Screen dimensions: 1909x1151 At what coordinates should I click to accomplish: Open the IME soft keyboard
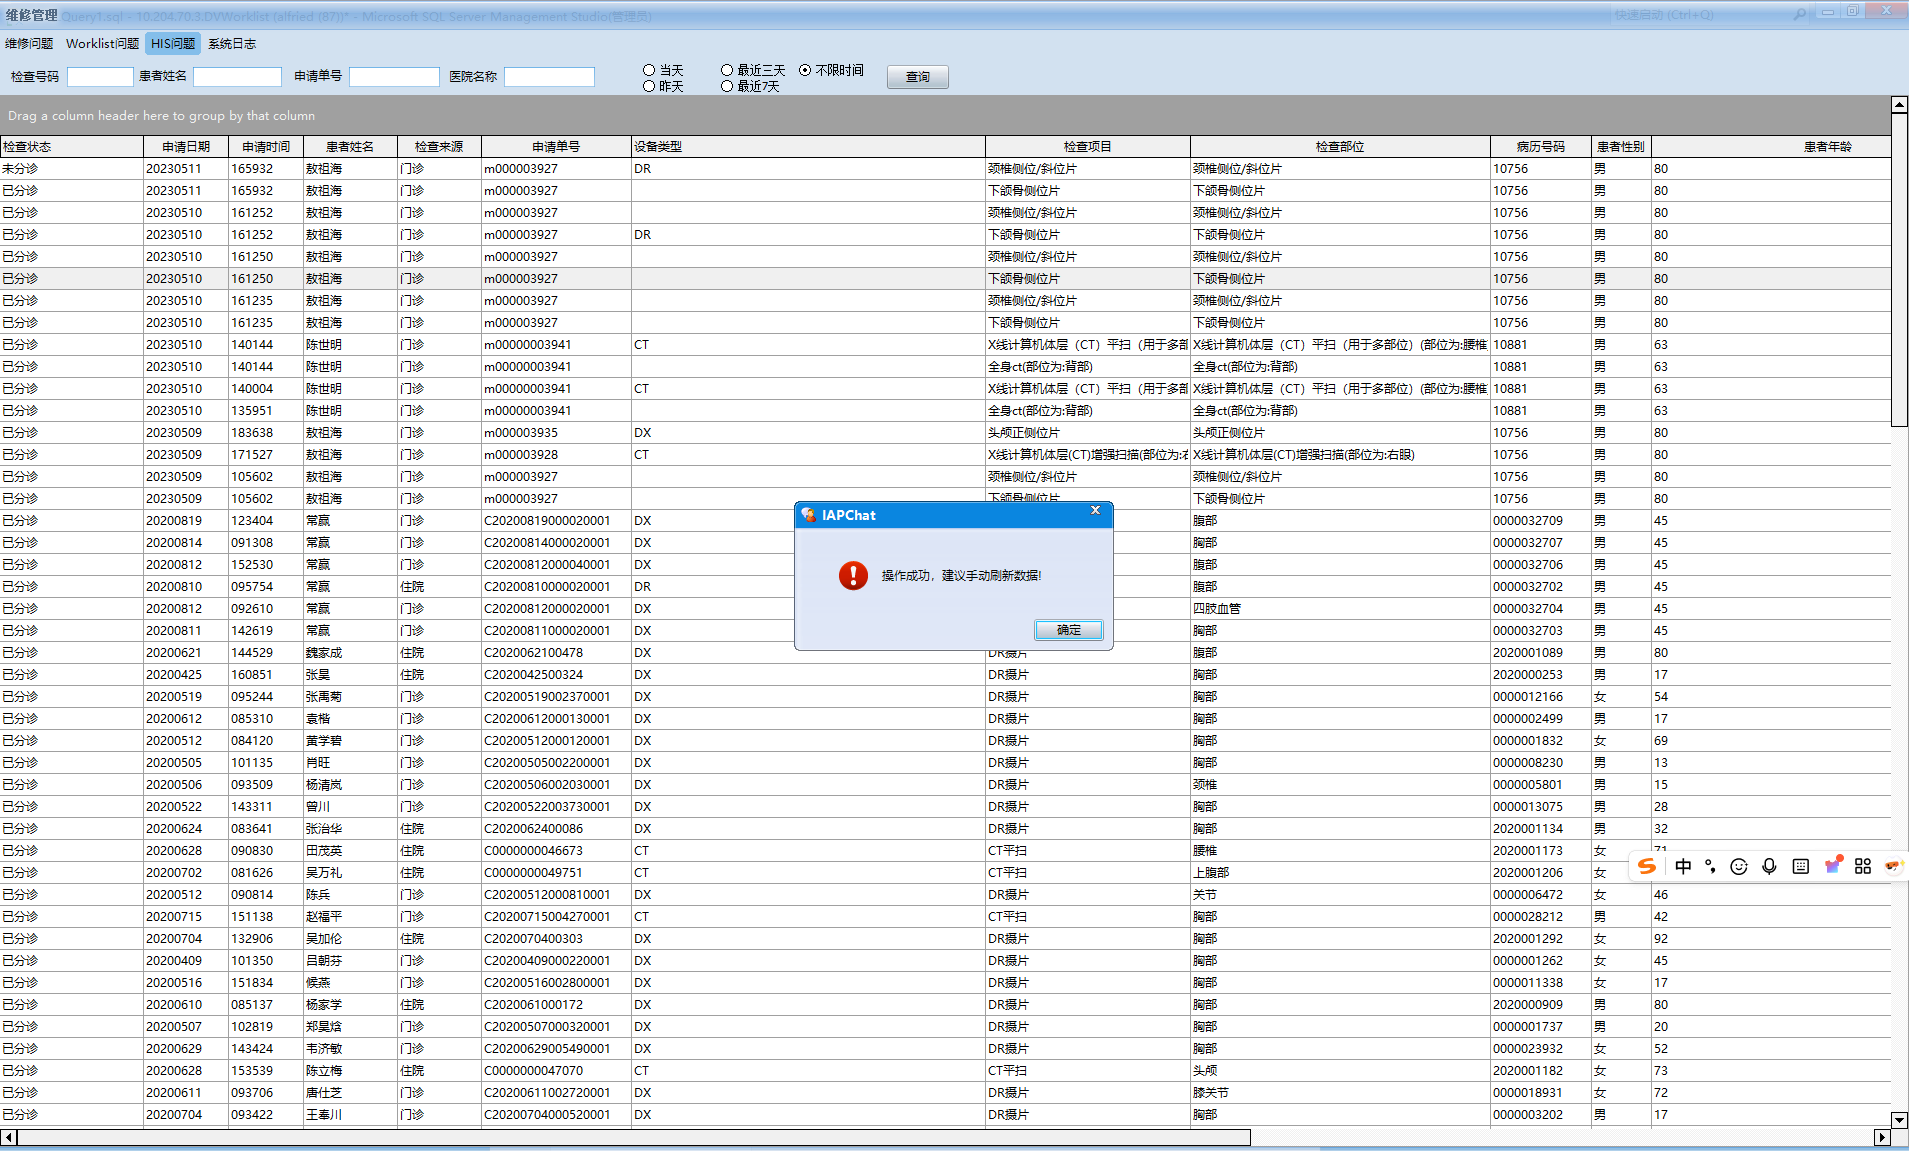pyautogui.click(x=1800, y=866)
